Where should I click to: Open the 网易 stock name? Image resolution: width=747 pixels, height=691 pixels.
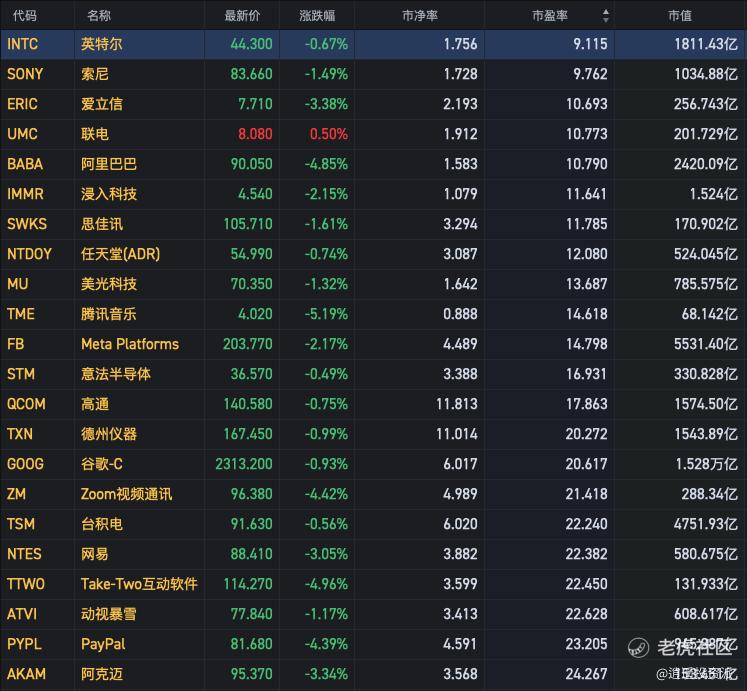click(95, 555)
